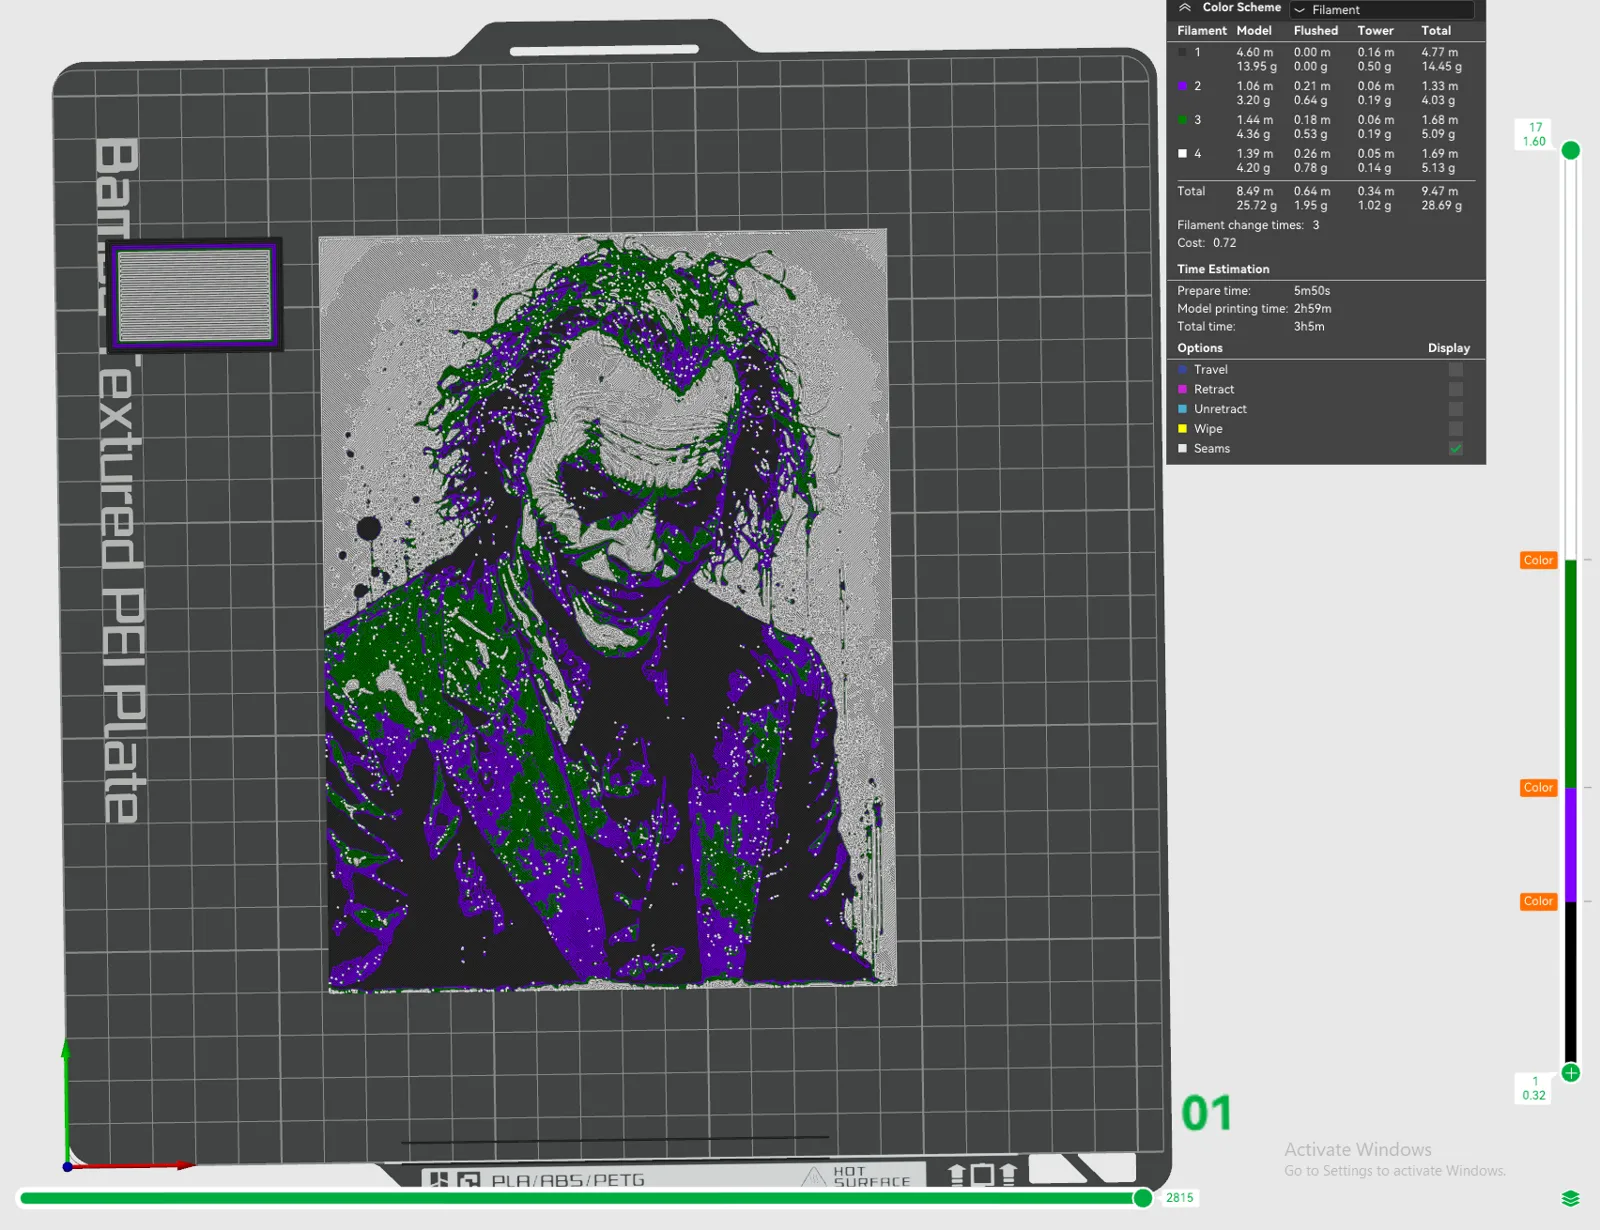Click filament 2 purple color swatch

click(x=1182, y=86)
